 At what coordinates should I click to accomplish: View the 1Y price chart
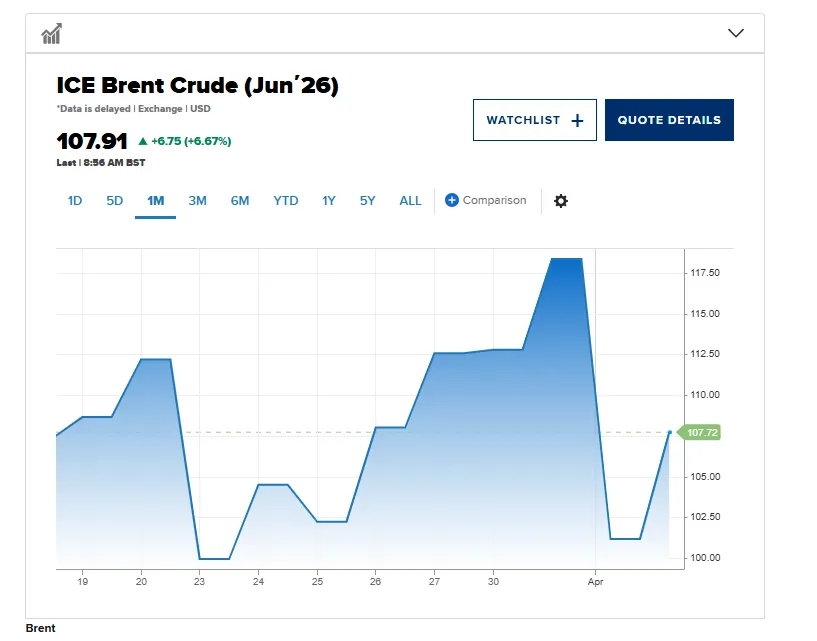coord(328,201)
